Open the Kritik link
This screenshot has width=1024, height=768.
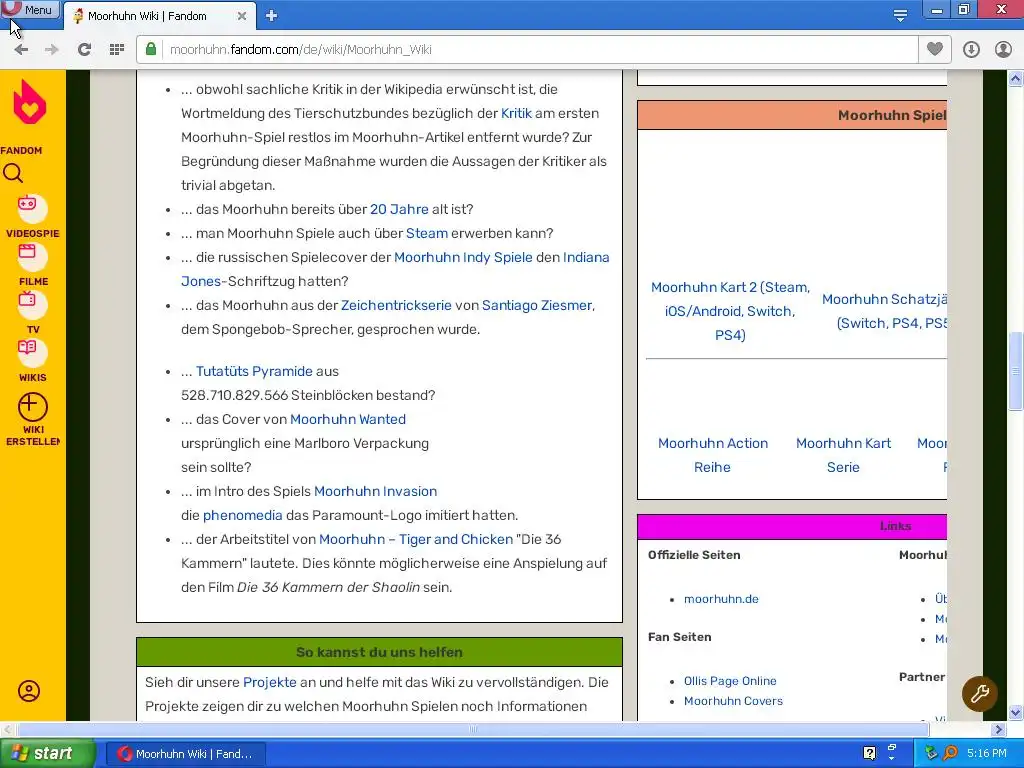tap(516, 113)
